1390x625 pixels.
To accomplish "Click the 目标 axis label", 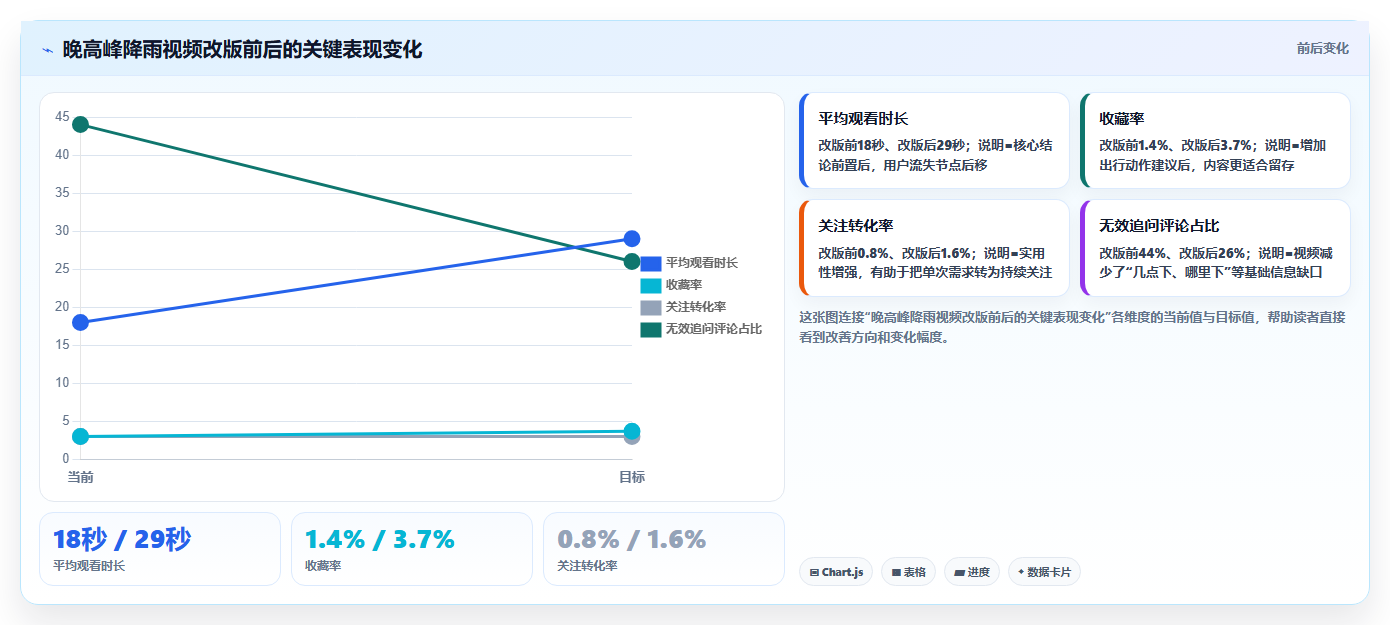I will [x=632, y=477].
